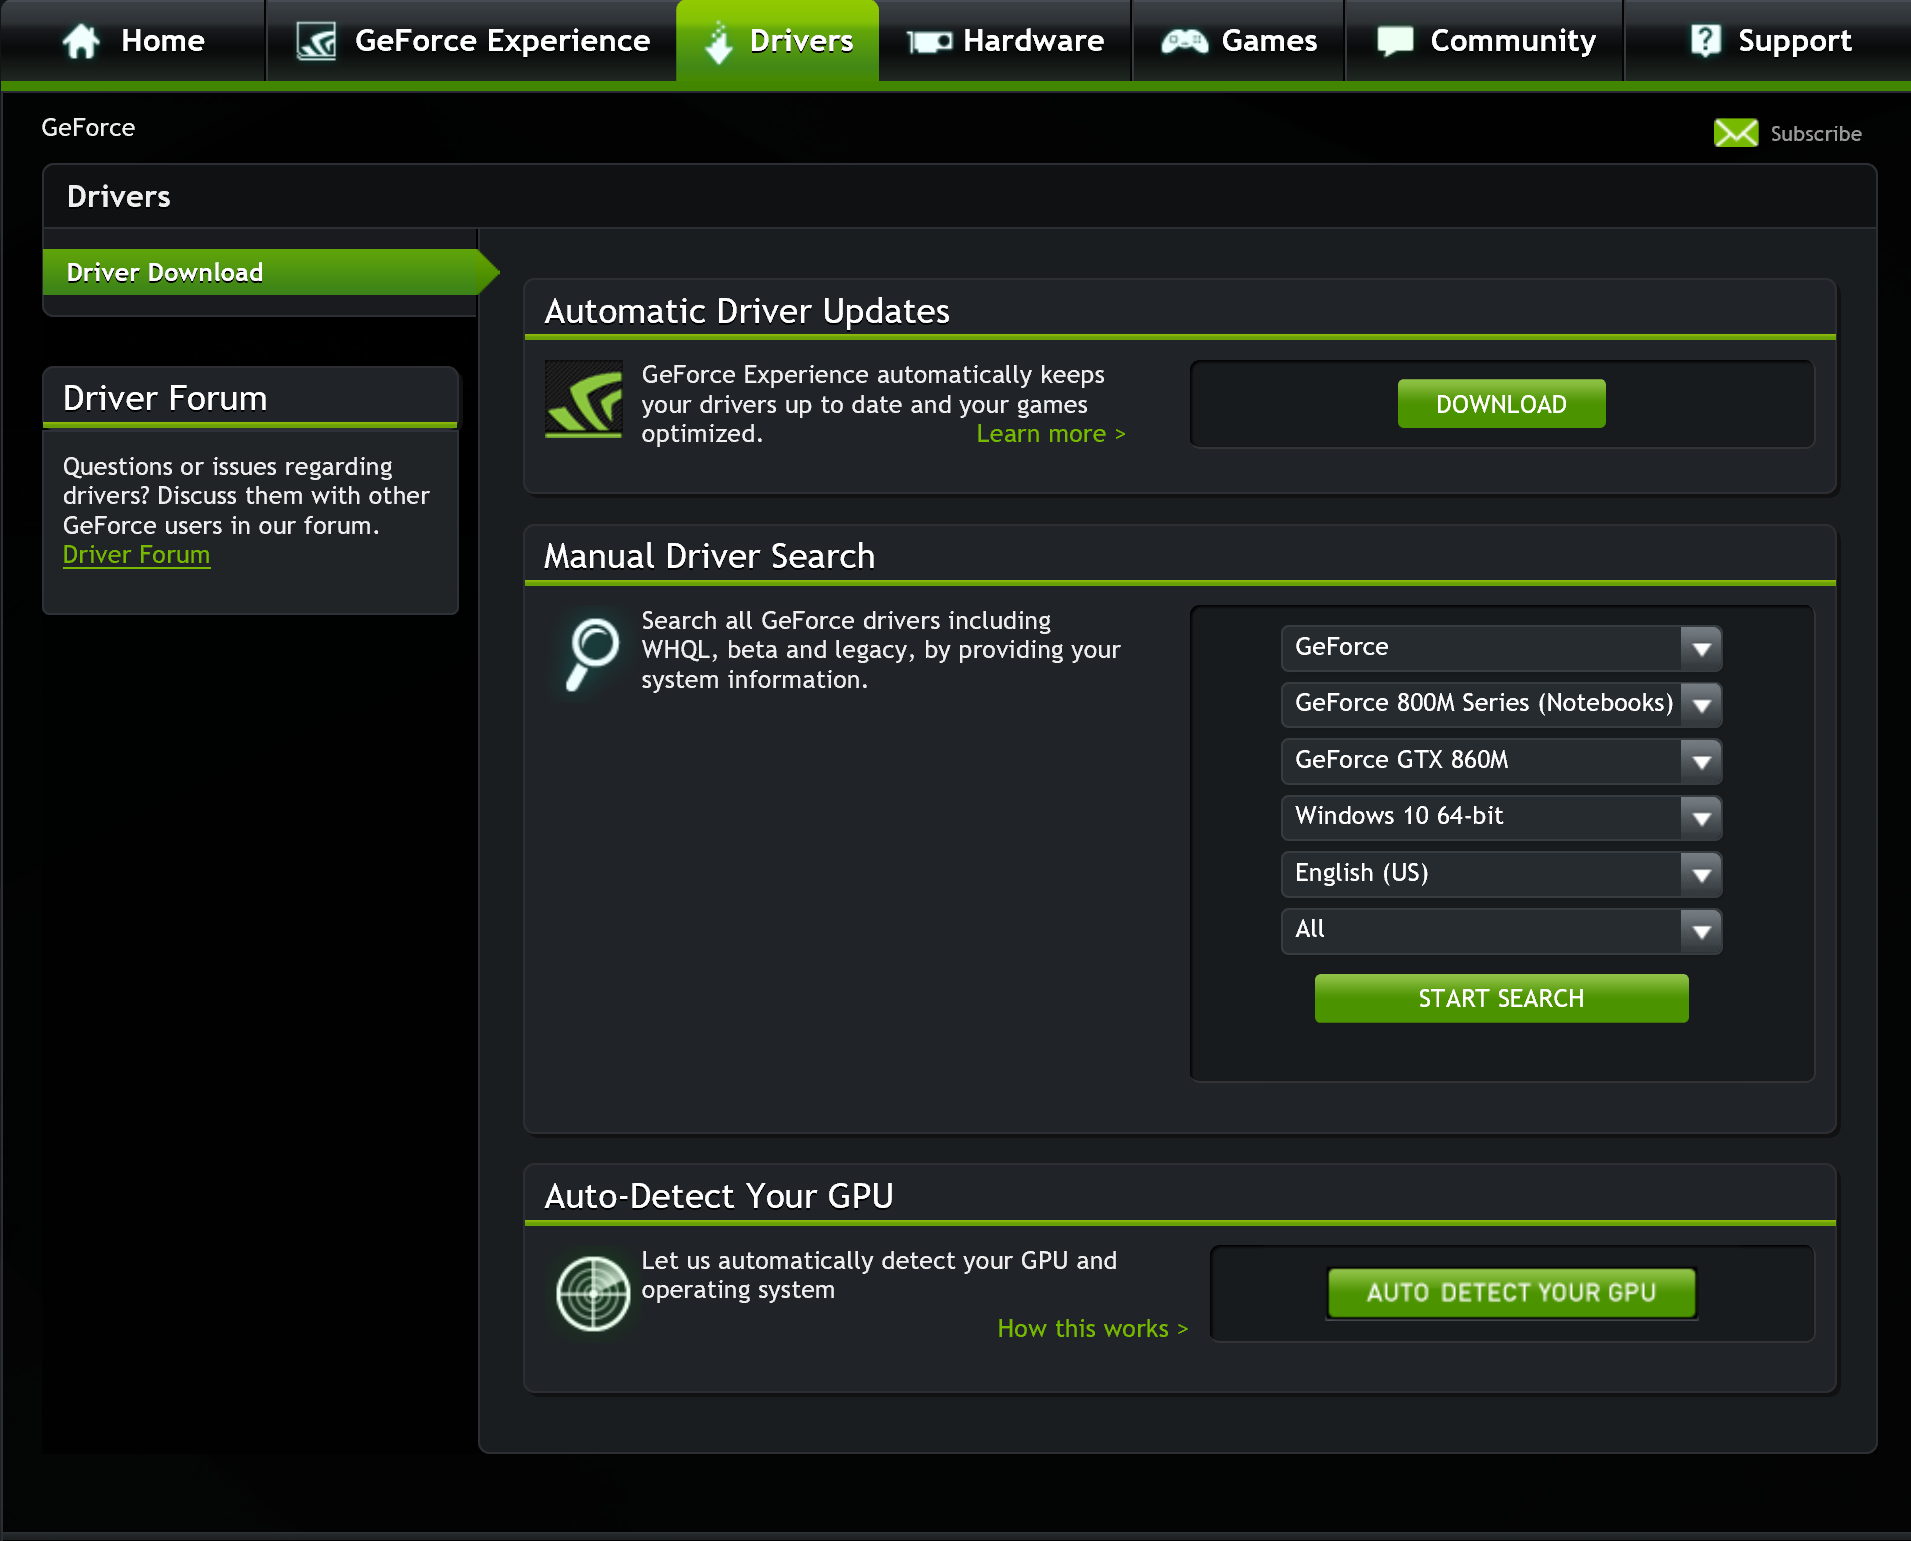Click the green DOWNLOAD button
Screen dimensions: 1911x1541
click(1500, 404)
